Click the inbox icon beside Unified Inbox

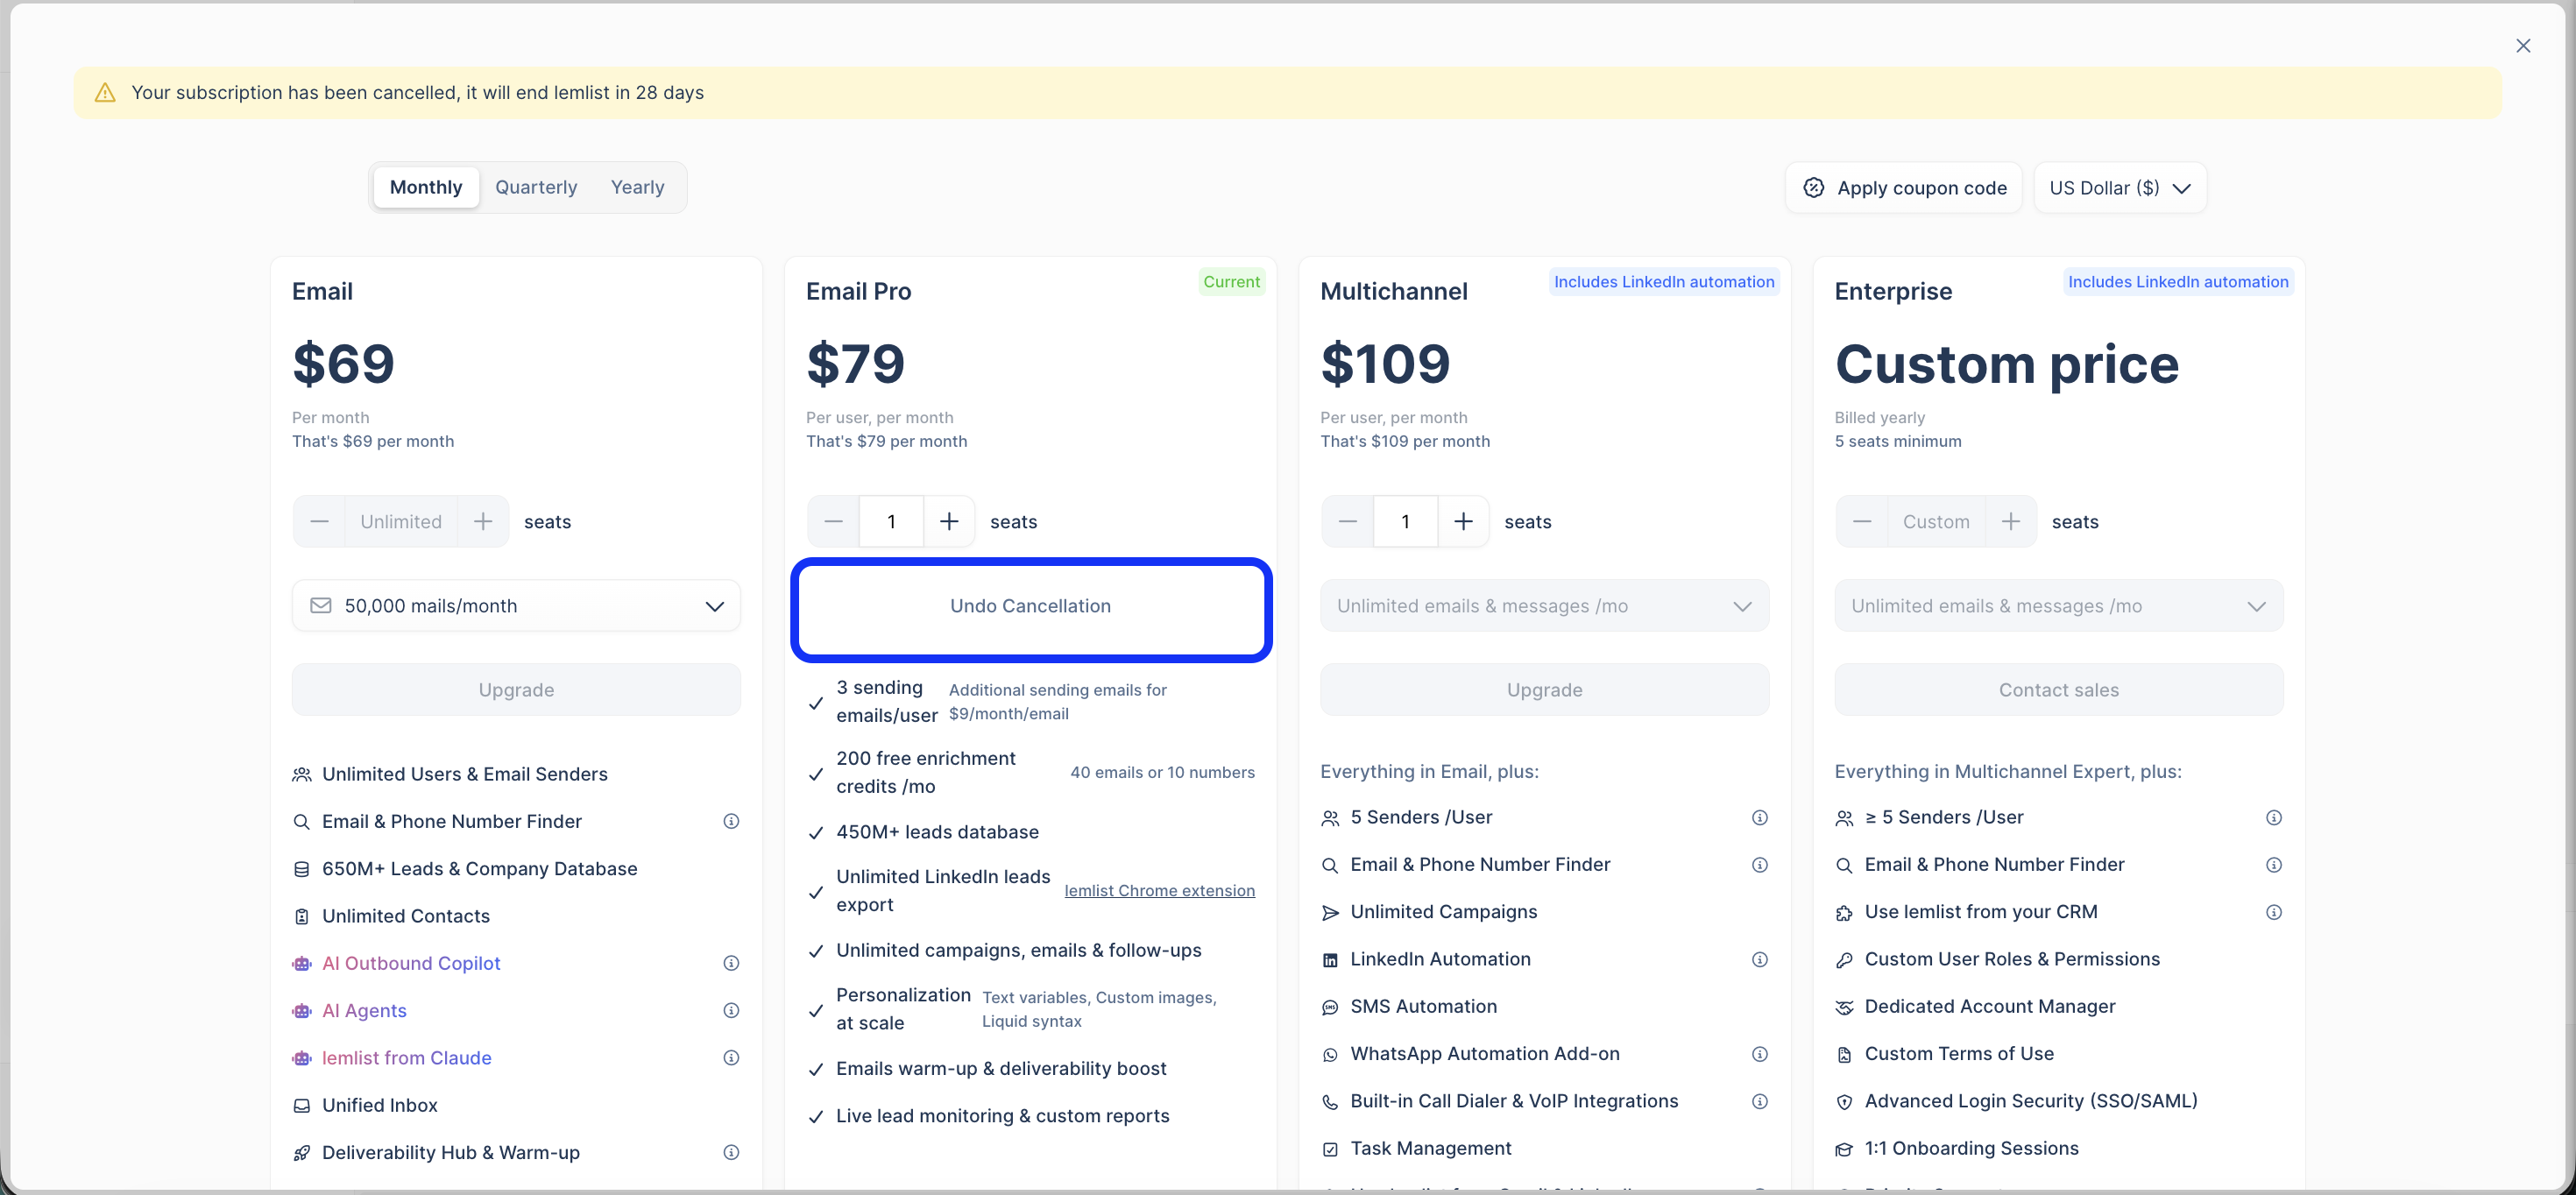click(x=301, y=1106)
